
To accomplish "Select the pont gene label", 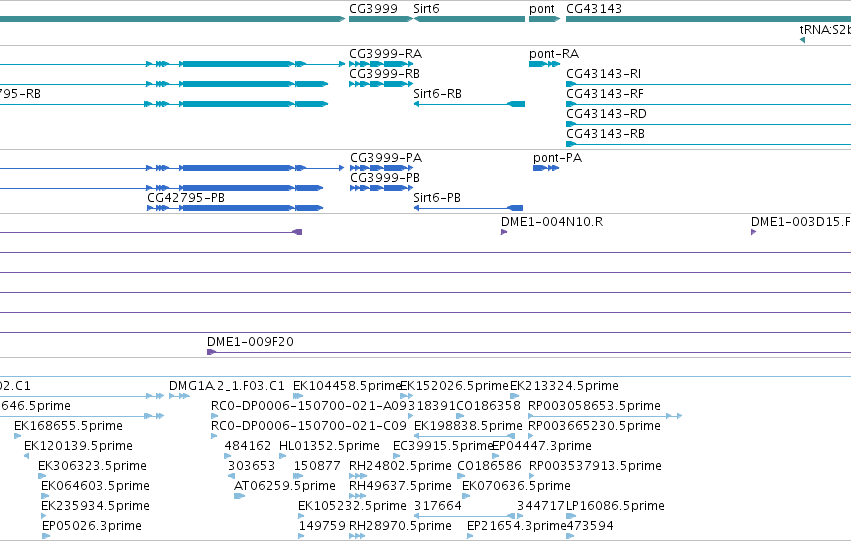I will pos(542,9).
